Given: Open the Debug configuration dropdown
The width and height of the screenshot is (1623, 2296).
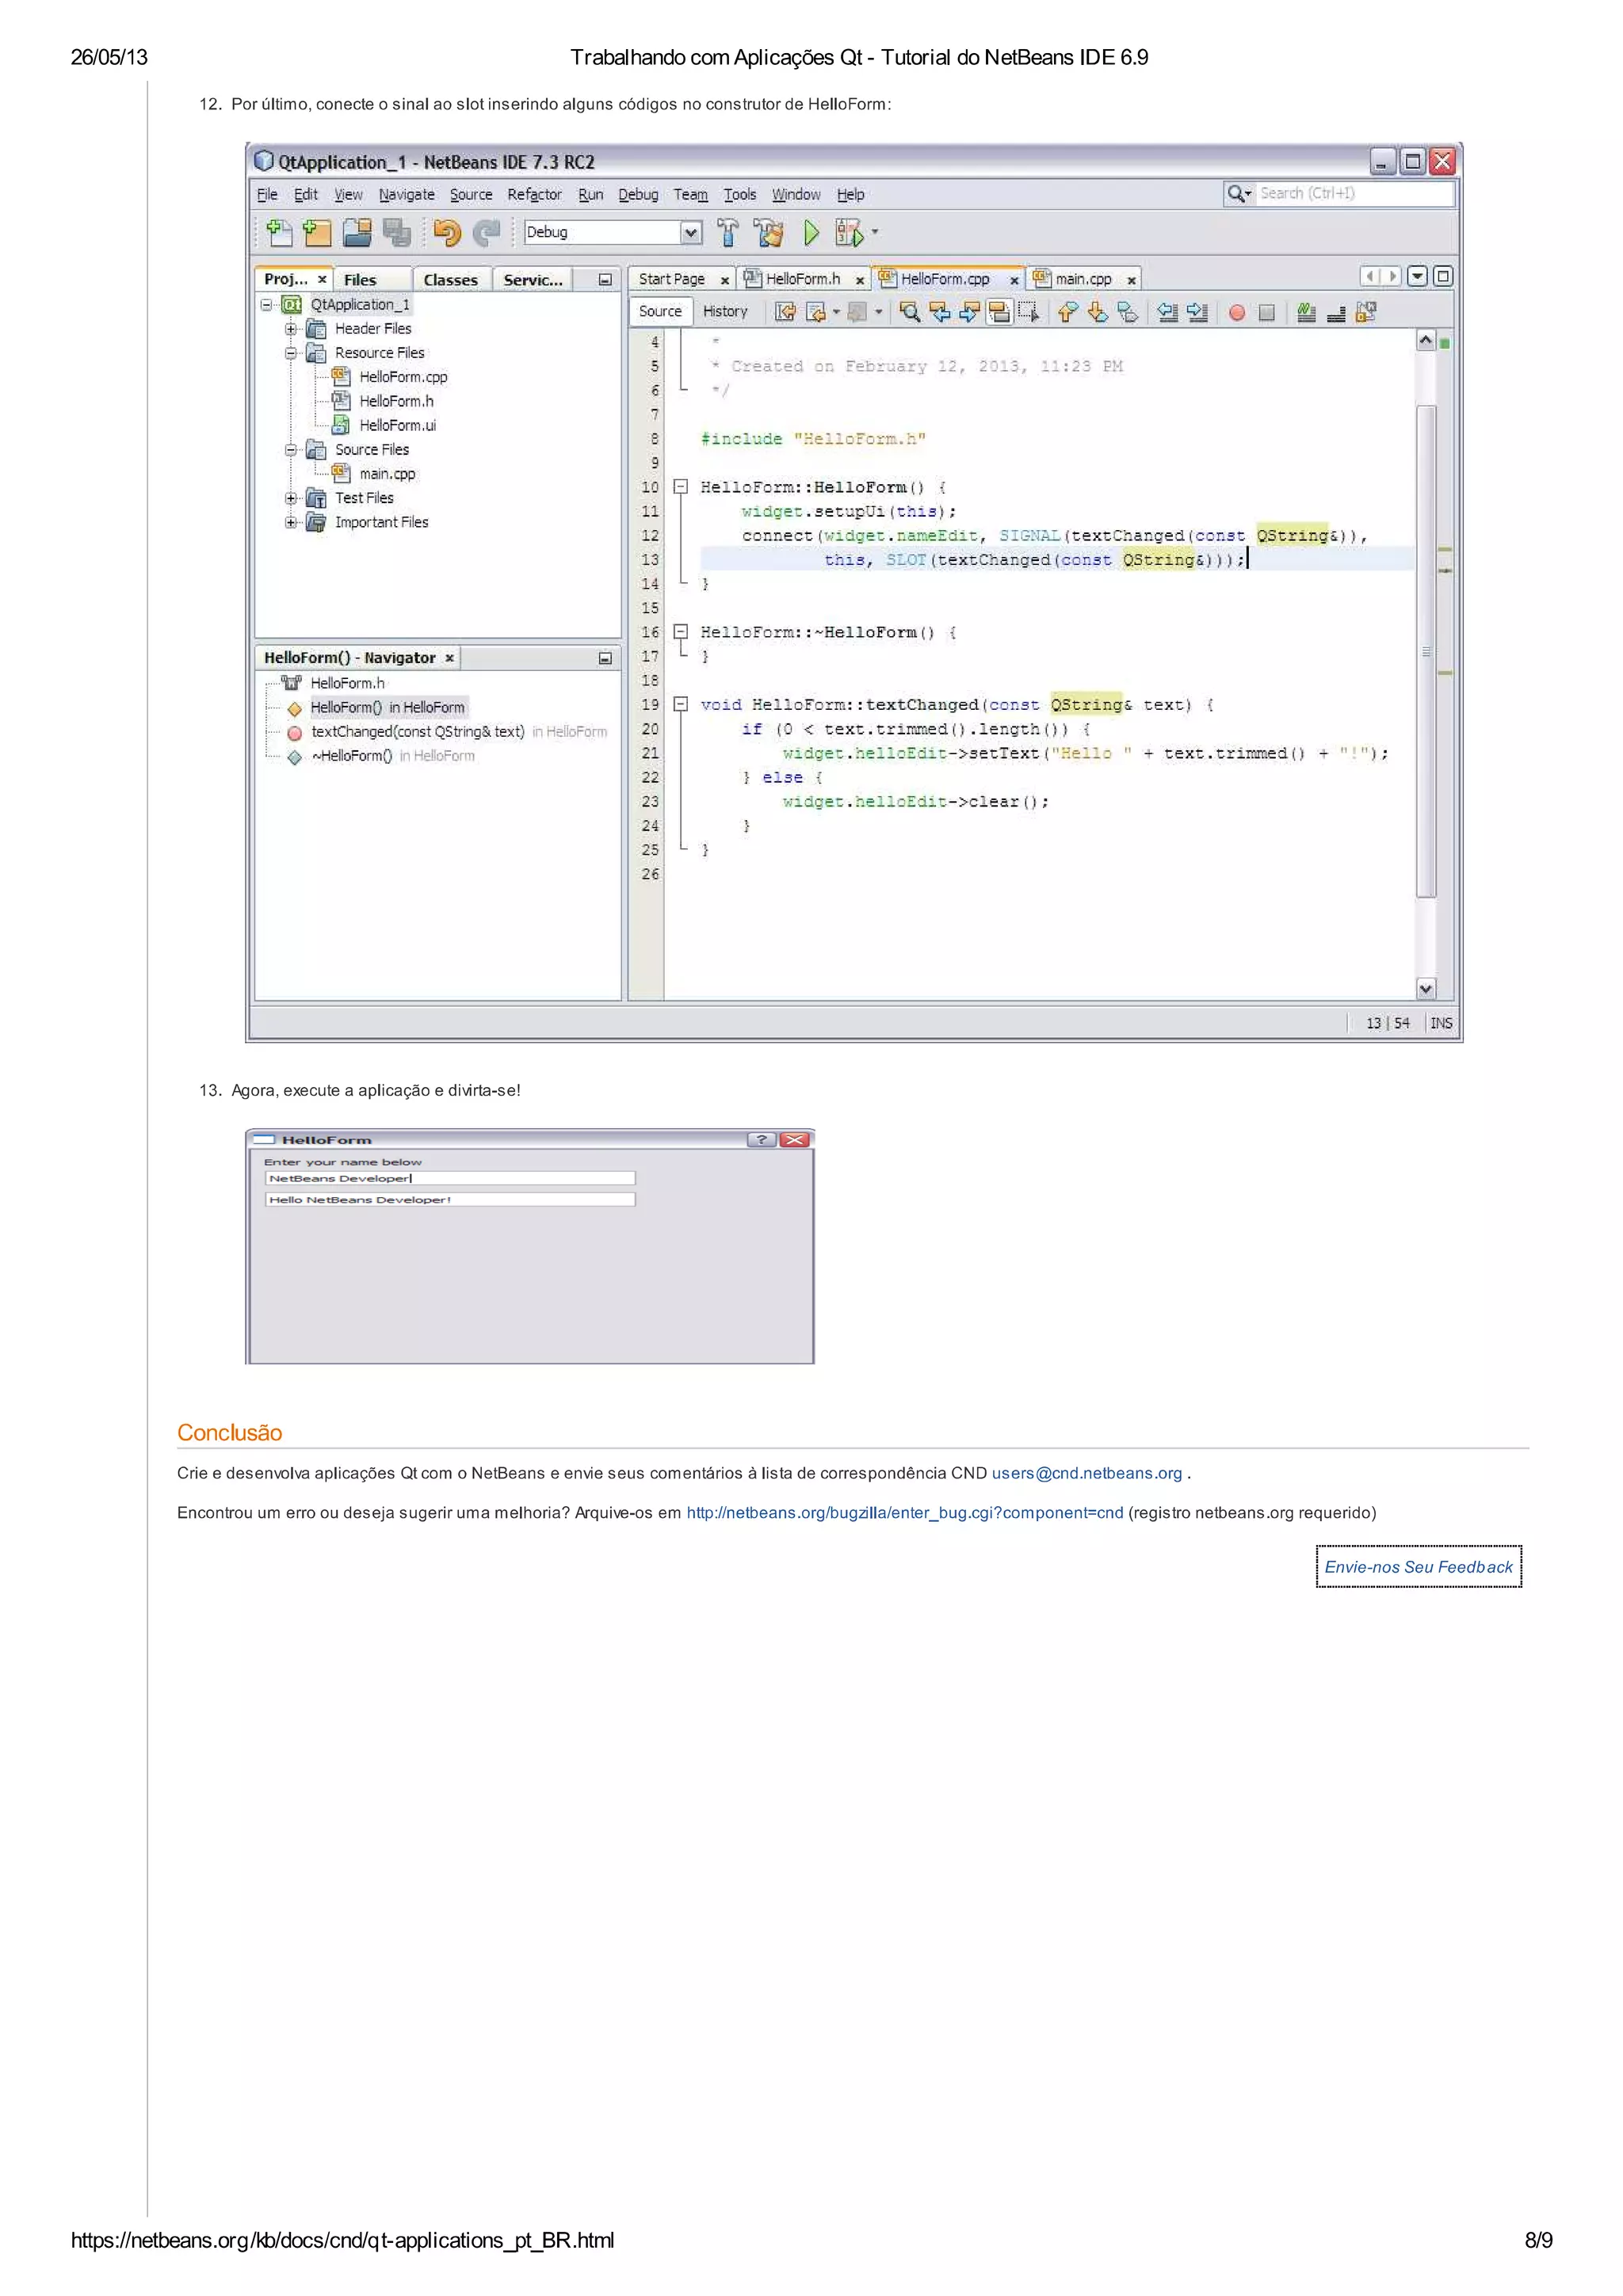Looking at the screenshot, I should pyautogui.click(x=690, y=233).
